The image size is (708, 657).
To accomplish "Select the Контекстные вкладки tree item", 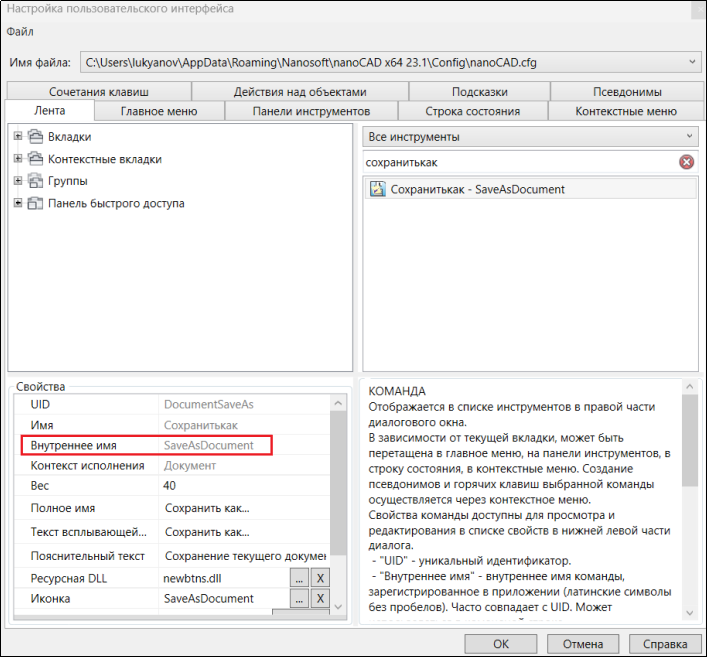I will pos(105,159).
